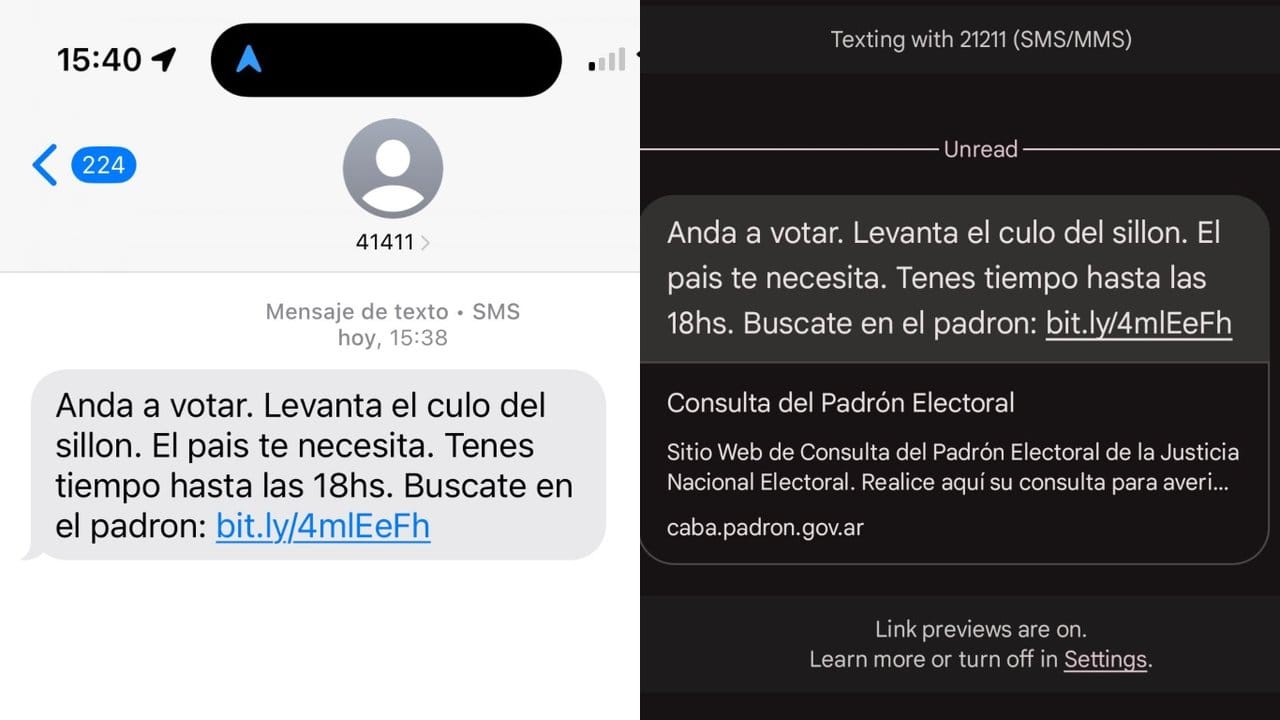Tap the Mensaje de texto SMS timestamp
The image size is (1280, 720).
point(392,325)
